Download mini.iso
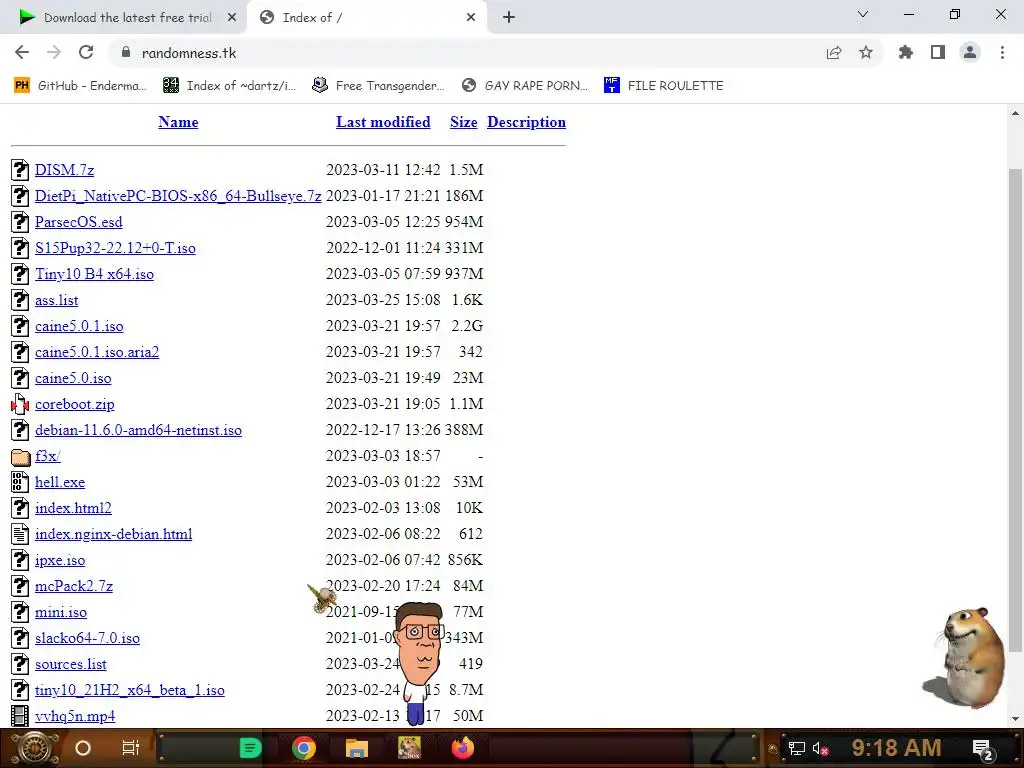This screenshot has width=1024, height=768. (x=61, y=613)
